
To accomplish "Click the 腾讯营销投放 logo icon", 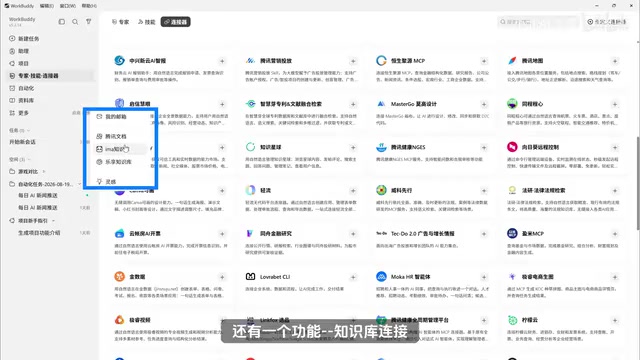I will [250, 60].
